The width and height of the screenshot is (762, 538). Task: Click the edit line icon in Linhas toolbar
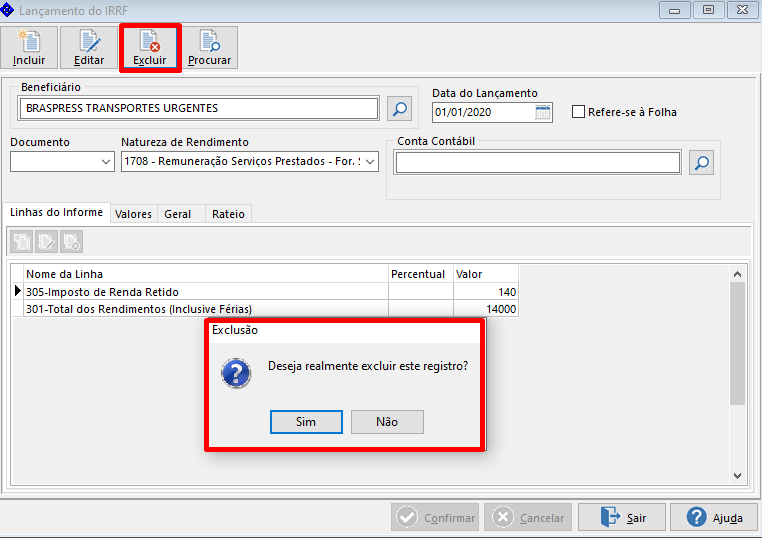pyautogui.click(x=47, y=242)
